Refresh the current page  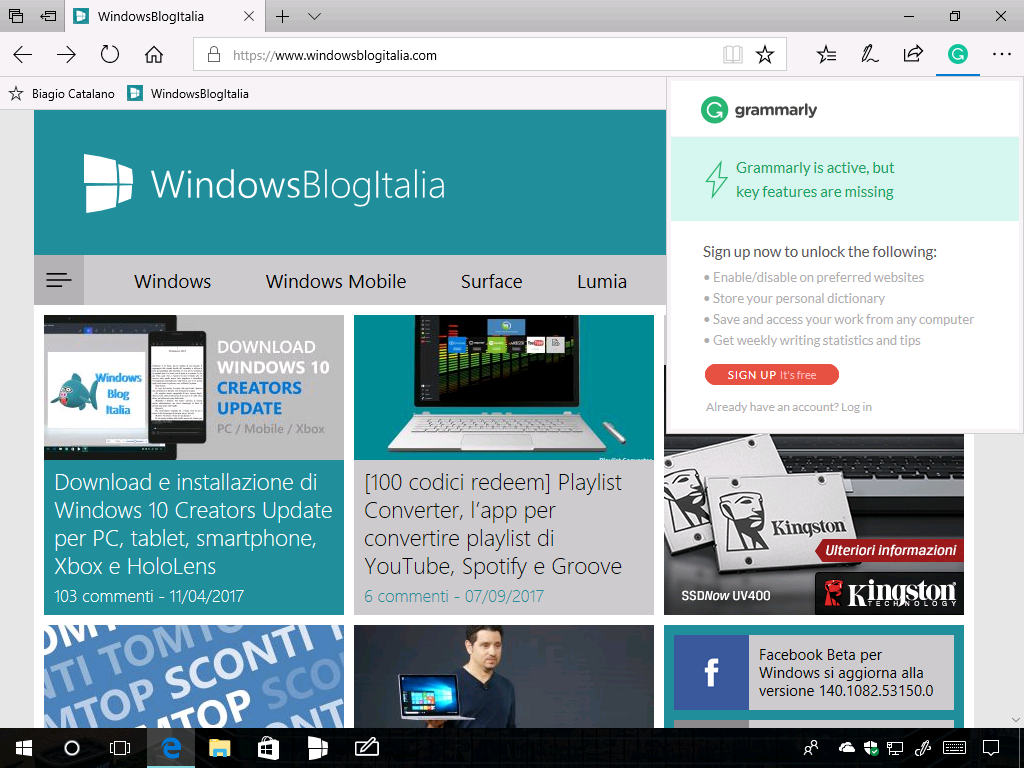pos(110,54)
